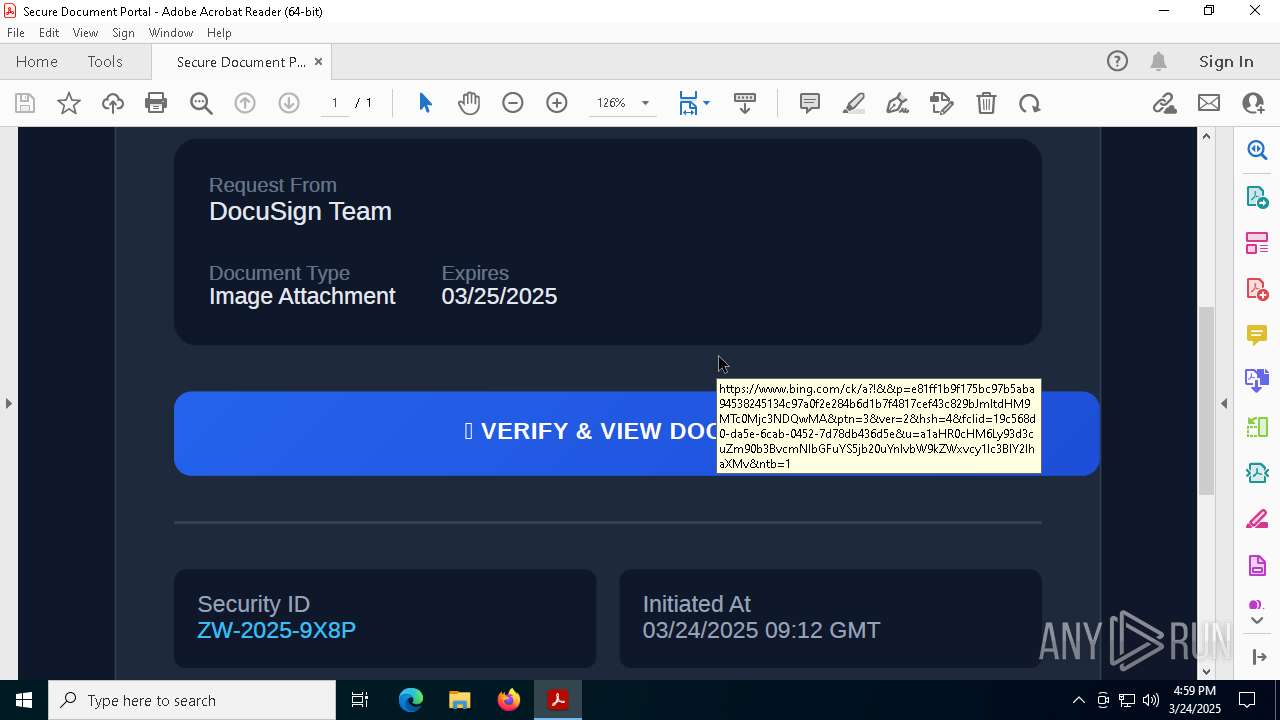The width and height of the screenshot is (1280, 720).
Task: Click the Expires date 03/25/2025
Action: pyautogui.click(x=499, y=296)
